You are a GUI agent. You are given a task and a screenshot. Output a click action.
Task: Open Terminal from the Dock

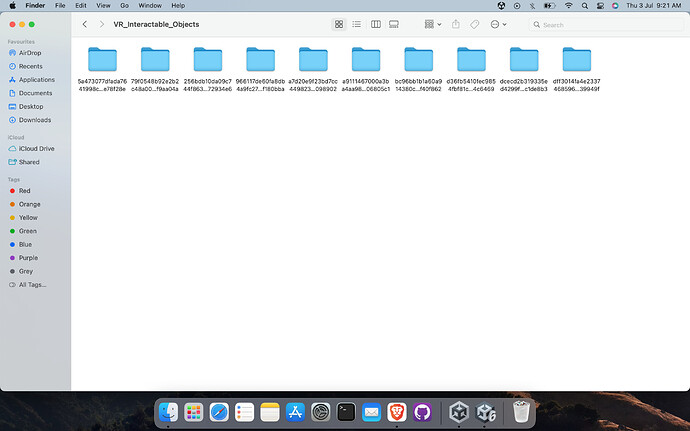click(346, 413)
